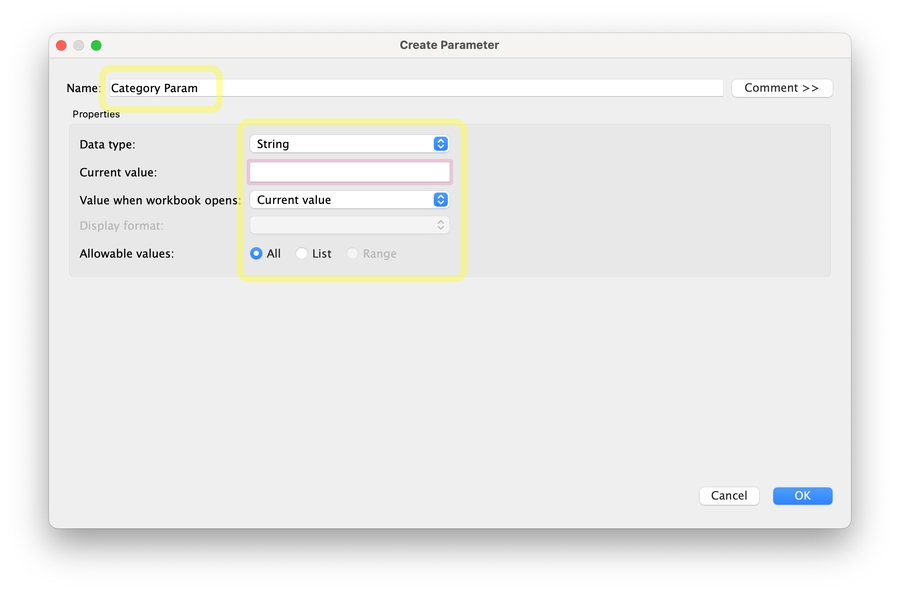
Task: Click the chevron icon on Value when workbook opens
Action: [x=440, y=199]
